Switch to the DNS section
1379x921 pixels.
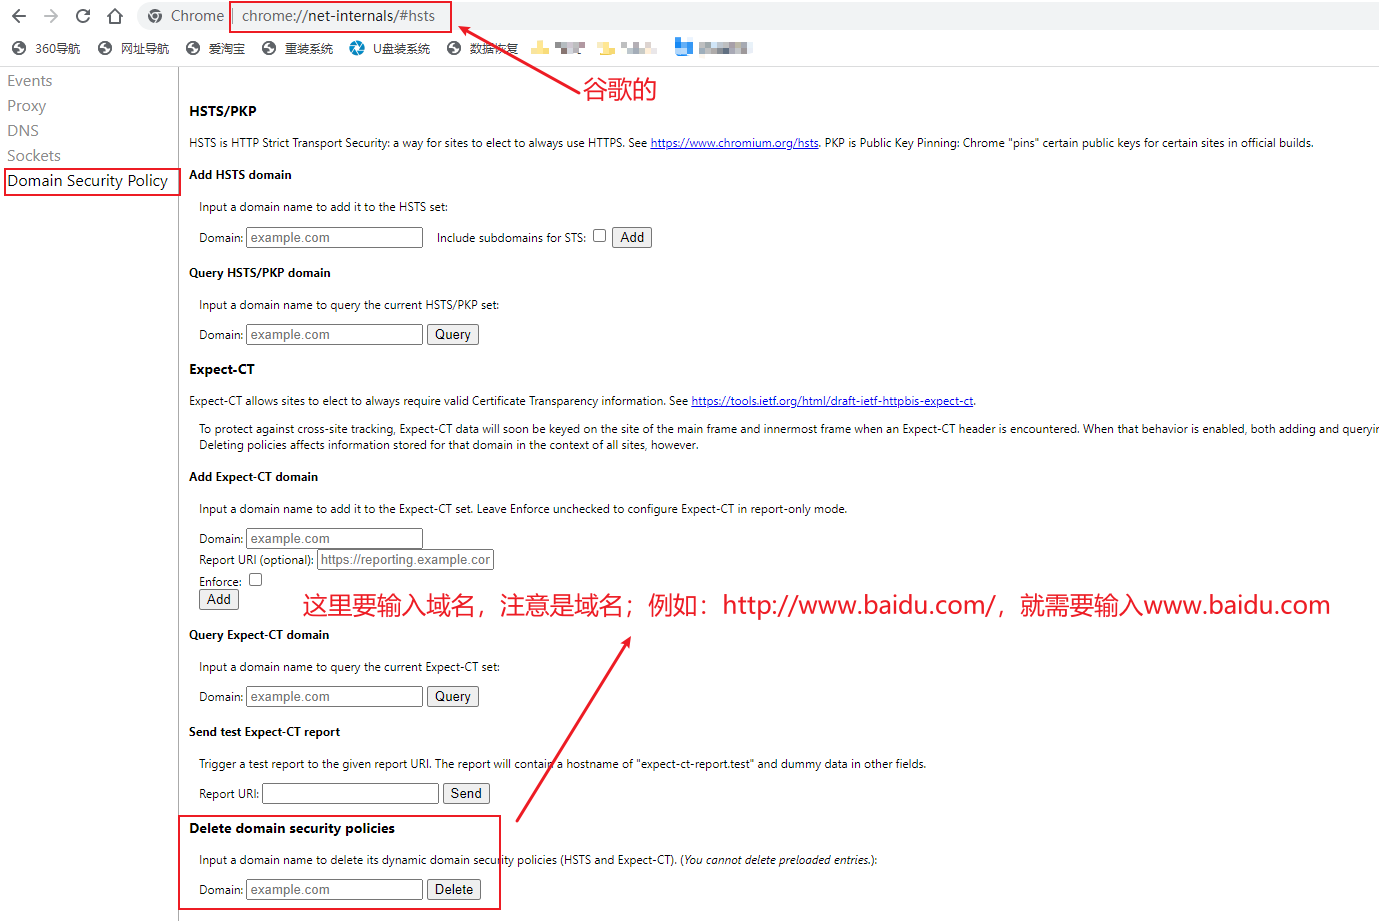point(23,131)
